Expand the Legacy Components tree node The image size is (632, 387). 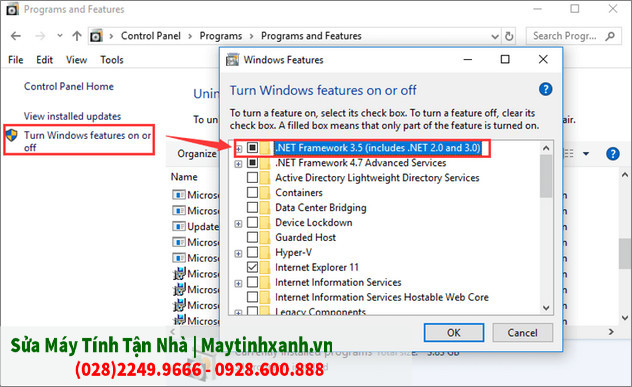click(x=239, y=312)
